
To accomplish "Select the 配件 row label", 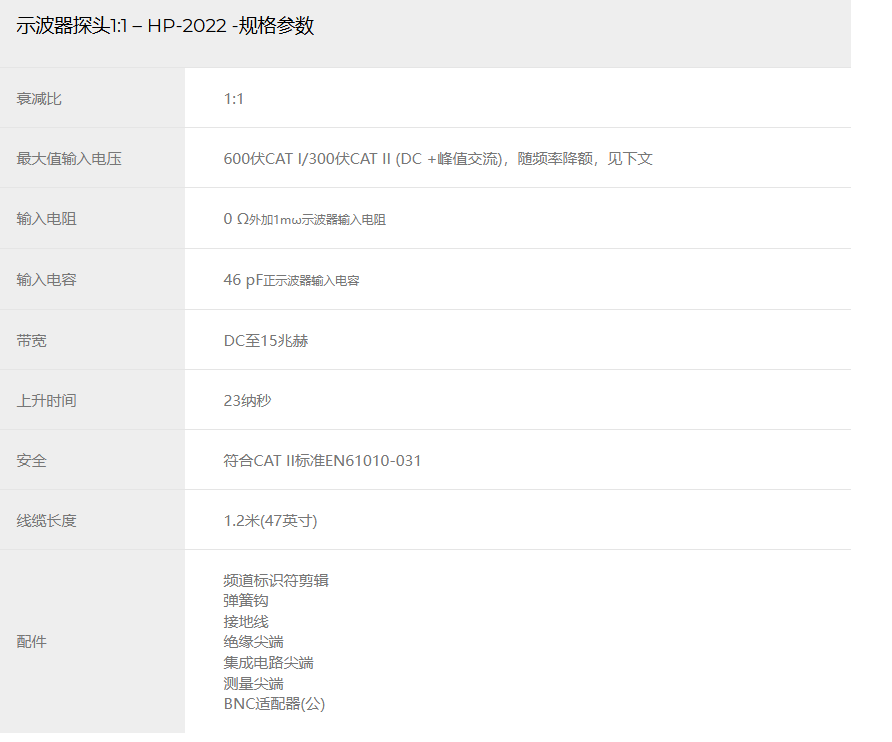I will pyautogui.click(x=31, y=642).
